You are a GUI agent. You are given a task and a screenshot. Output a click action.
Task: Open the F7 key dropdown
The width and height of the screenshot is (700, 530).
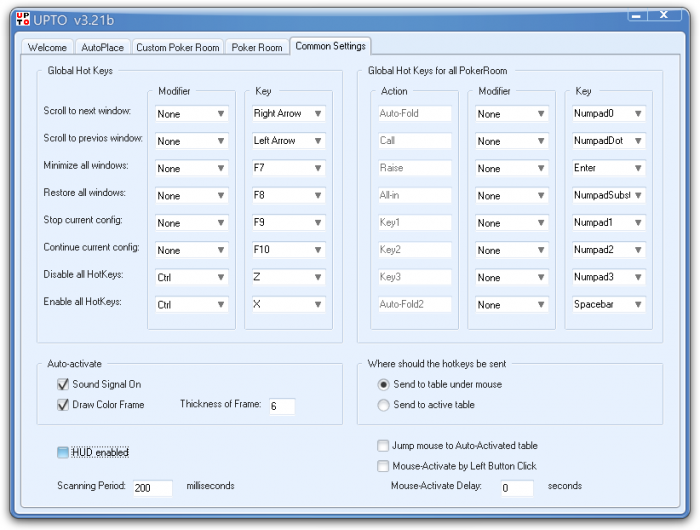(288, 168)
